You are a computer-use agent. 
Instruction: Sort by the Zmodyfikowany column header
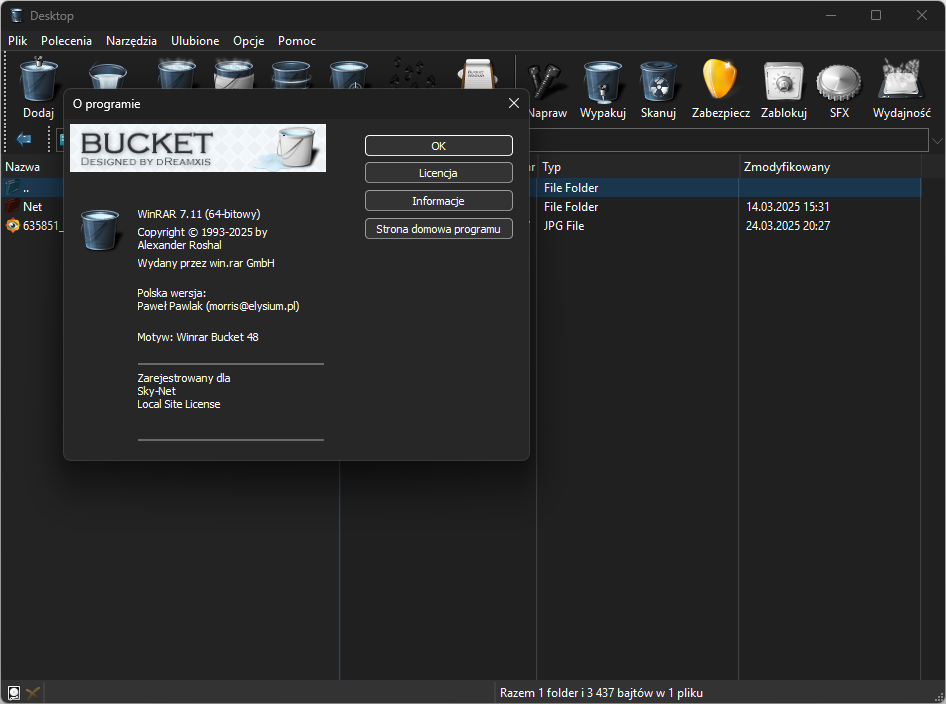pos(787,167)
